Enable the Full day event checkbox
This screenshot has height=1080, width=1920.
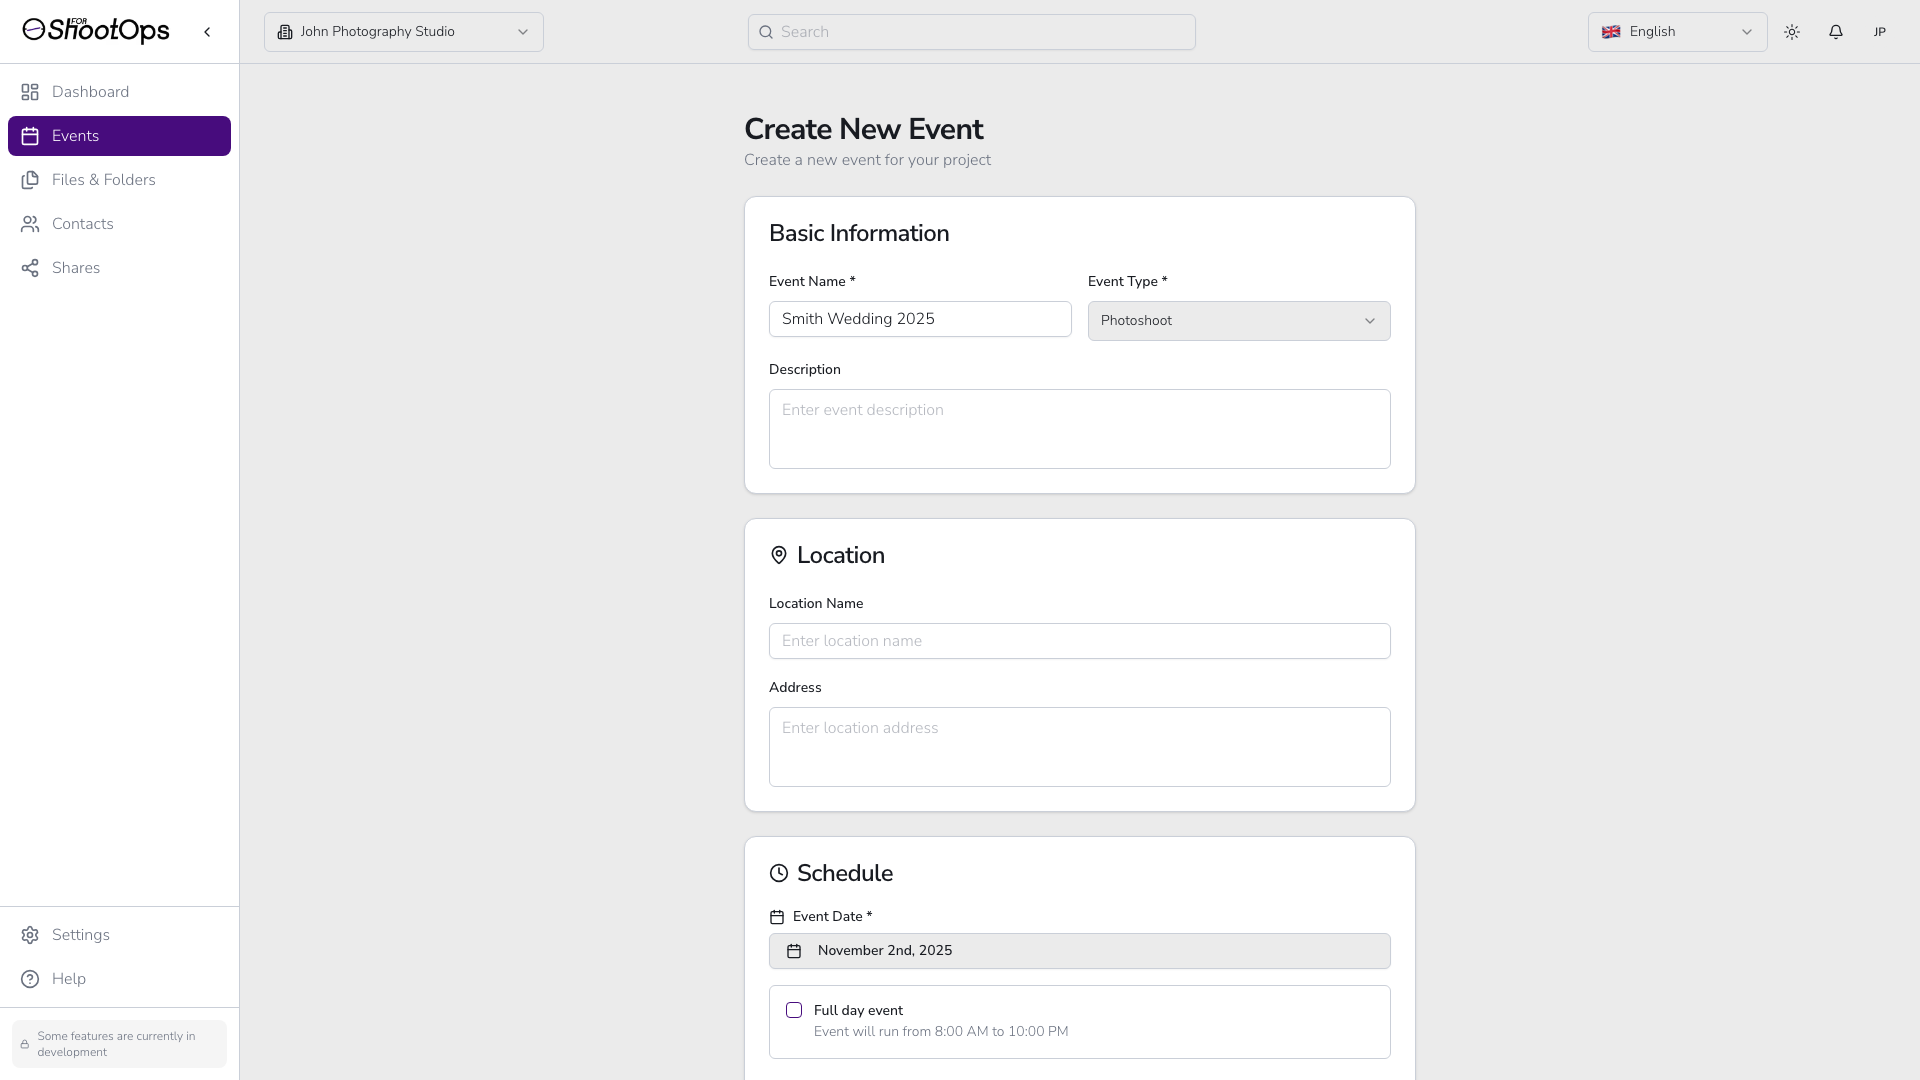794,1010
